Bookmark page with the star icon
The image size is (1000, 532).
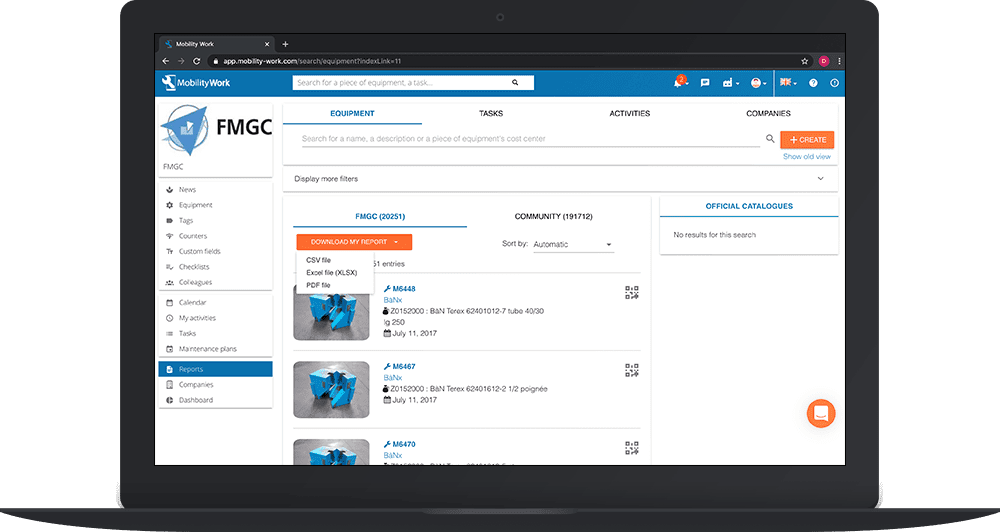click(x=804, y=61)
